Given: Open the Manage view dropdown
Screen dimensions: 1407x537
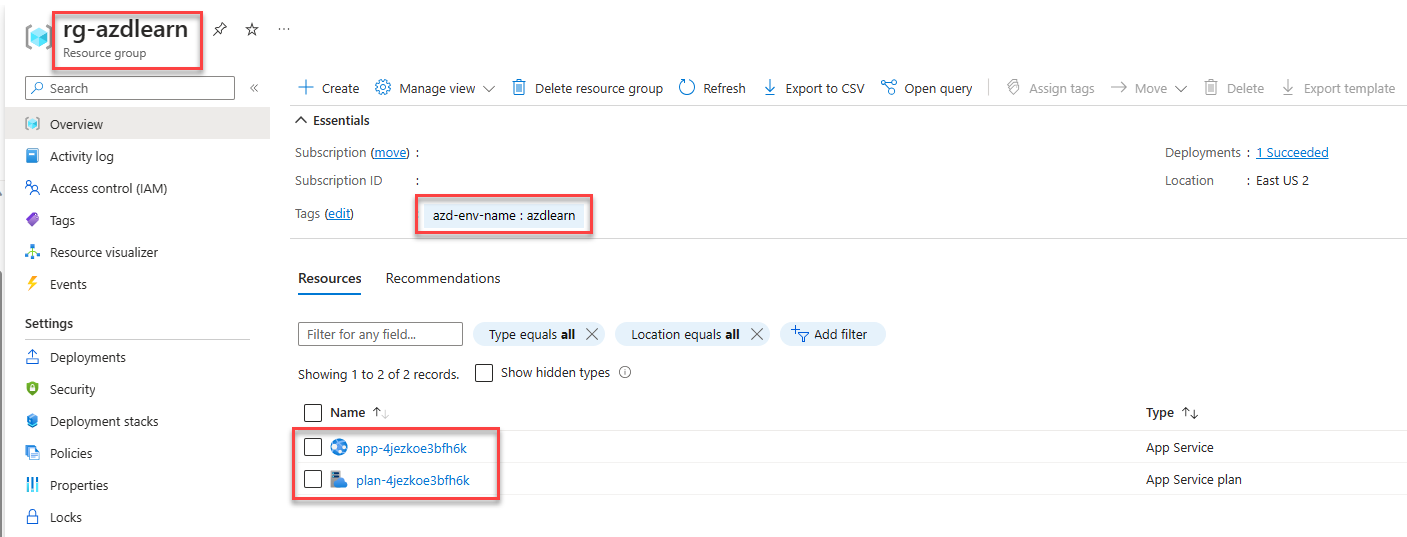Looking at the screenshot, I should (435, 88).
